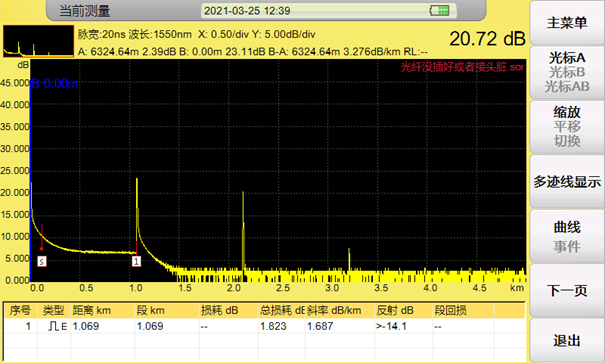The image size is (605, 363).
Task: Select 光标A cursor option
Action: click(x=567, y=58)
